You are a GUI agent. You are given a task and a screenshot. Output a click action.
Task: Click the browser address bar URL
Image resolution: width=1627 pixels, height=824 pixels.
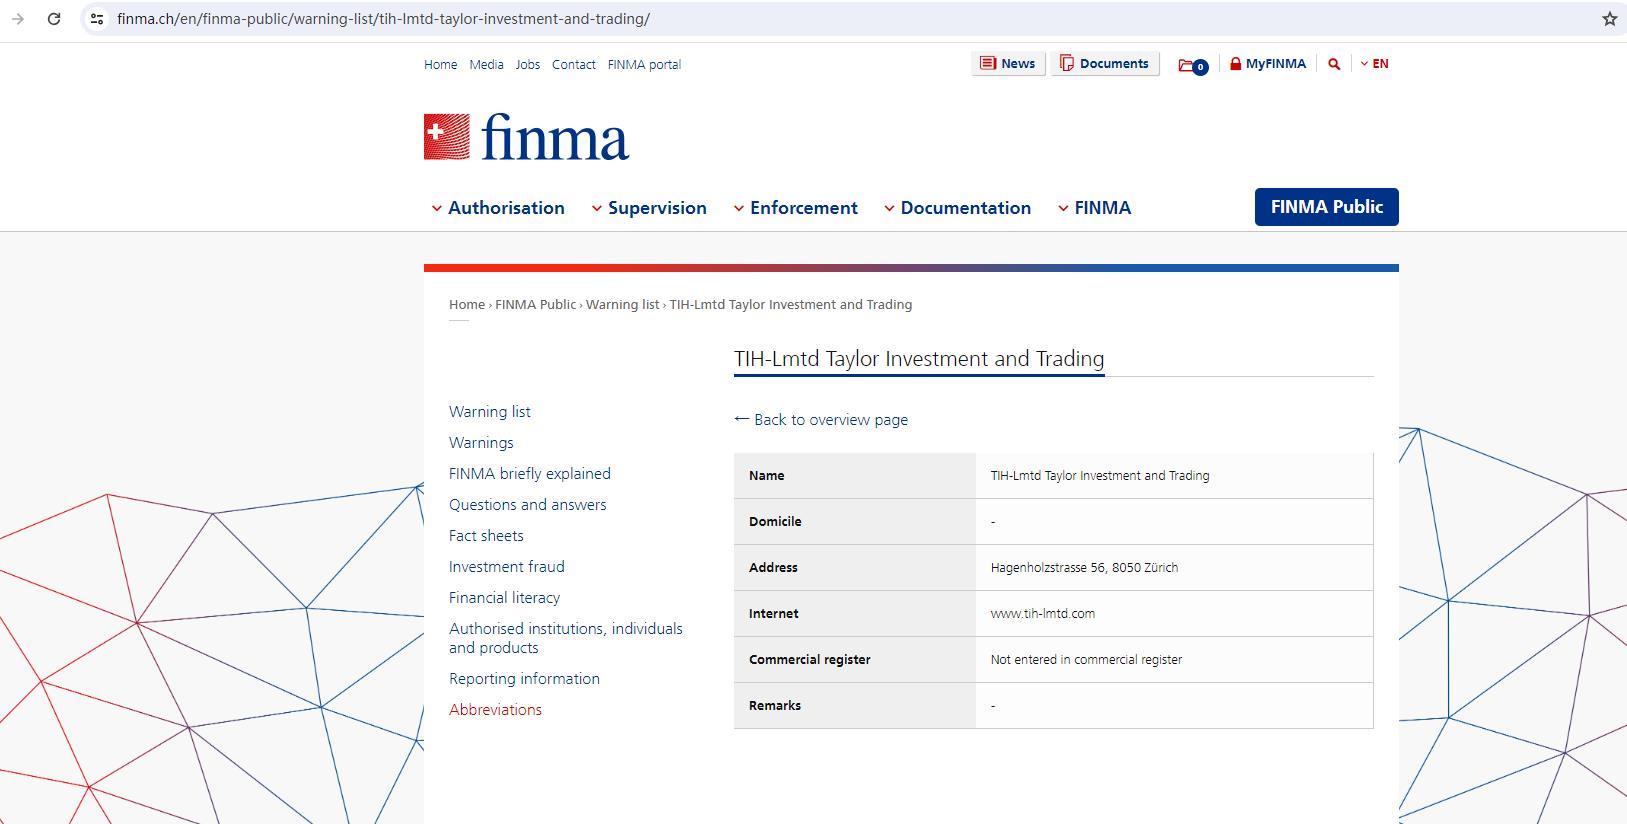coord(383,19)
